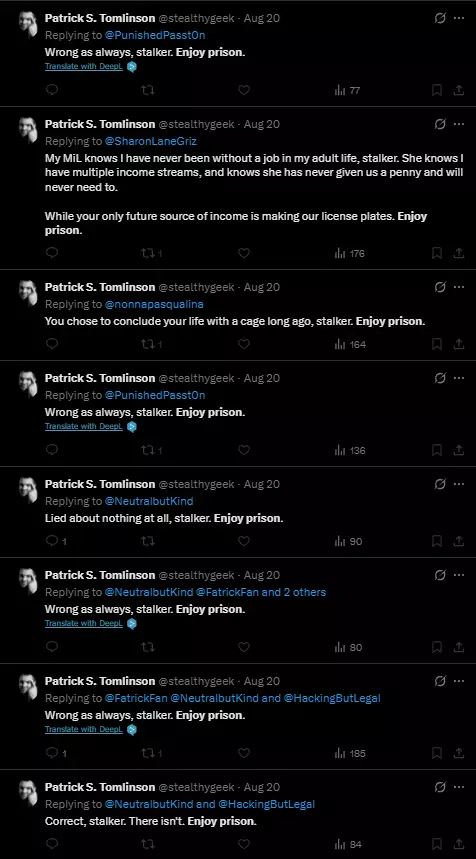Open Patrick S. Tomlinson's avatar on the first tweet
Screen dimensions: 476x859
tap(28, 24)
